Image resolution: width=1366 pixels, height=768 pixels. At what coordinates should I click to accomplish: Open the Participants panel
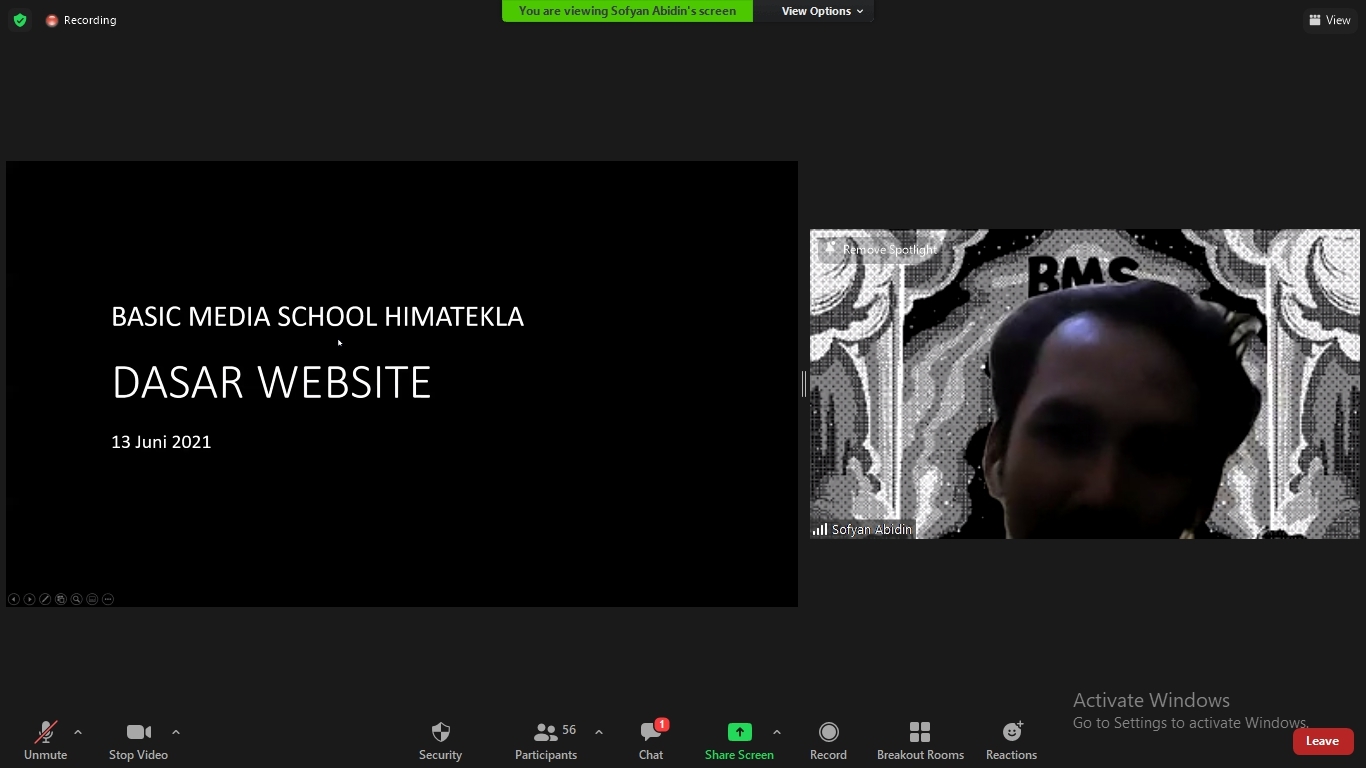(546, 733)
